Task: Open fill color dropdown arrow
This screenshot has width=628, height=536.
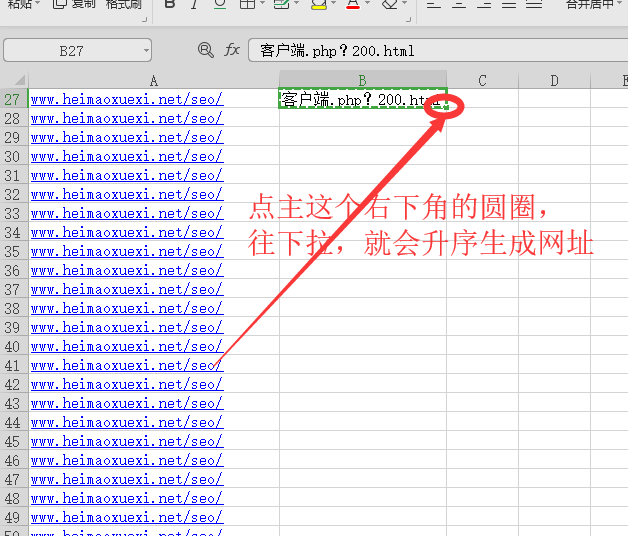Action: [x=333, y=3]
